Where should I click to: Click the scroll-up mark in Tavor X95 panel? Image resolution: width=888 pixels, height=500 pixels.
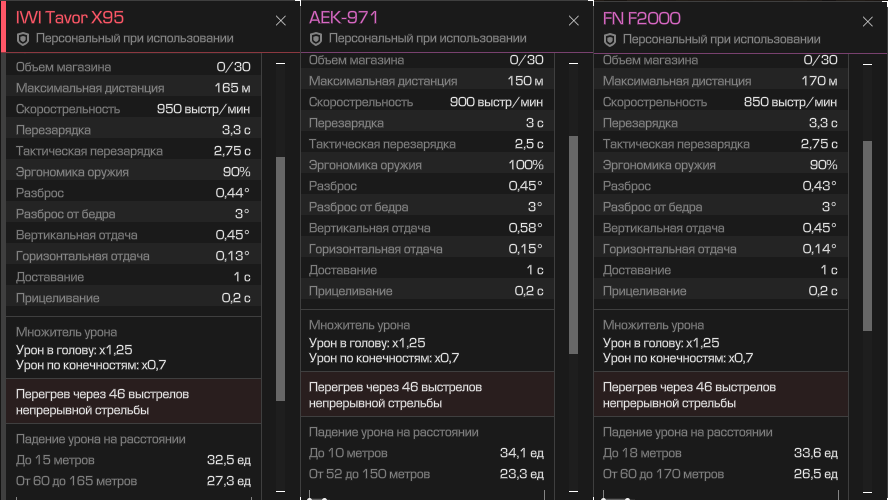pos(280,64)
